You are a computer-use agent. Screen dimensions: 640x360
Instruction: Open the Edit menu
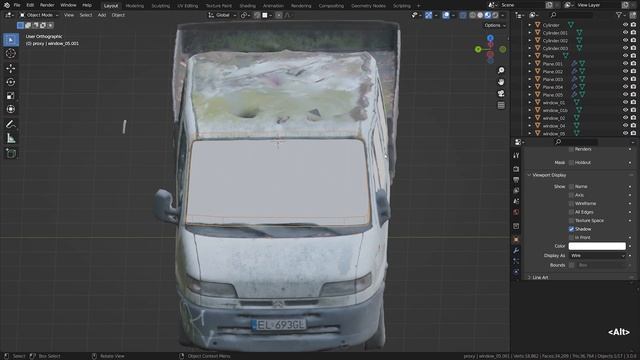click(x=30, y=5)
